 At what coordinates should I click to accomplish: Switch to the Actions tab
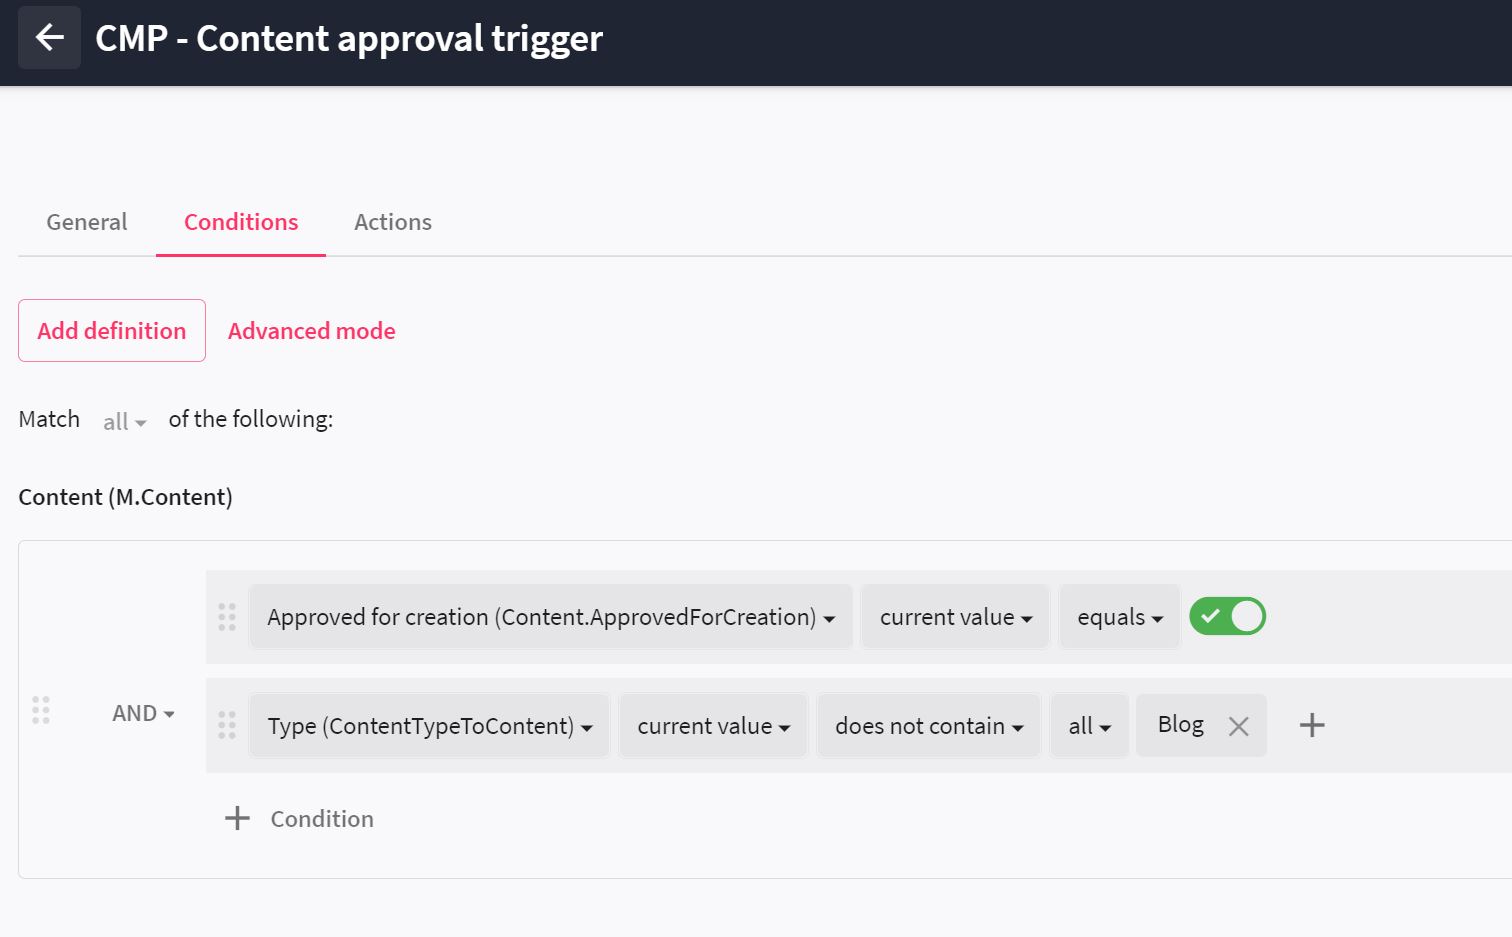click(392, 222)
